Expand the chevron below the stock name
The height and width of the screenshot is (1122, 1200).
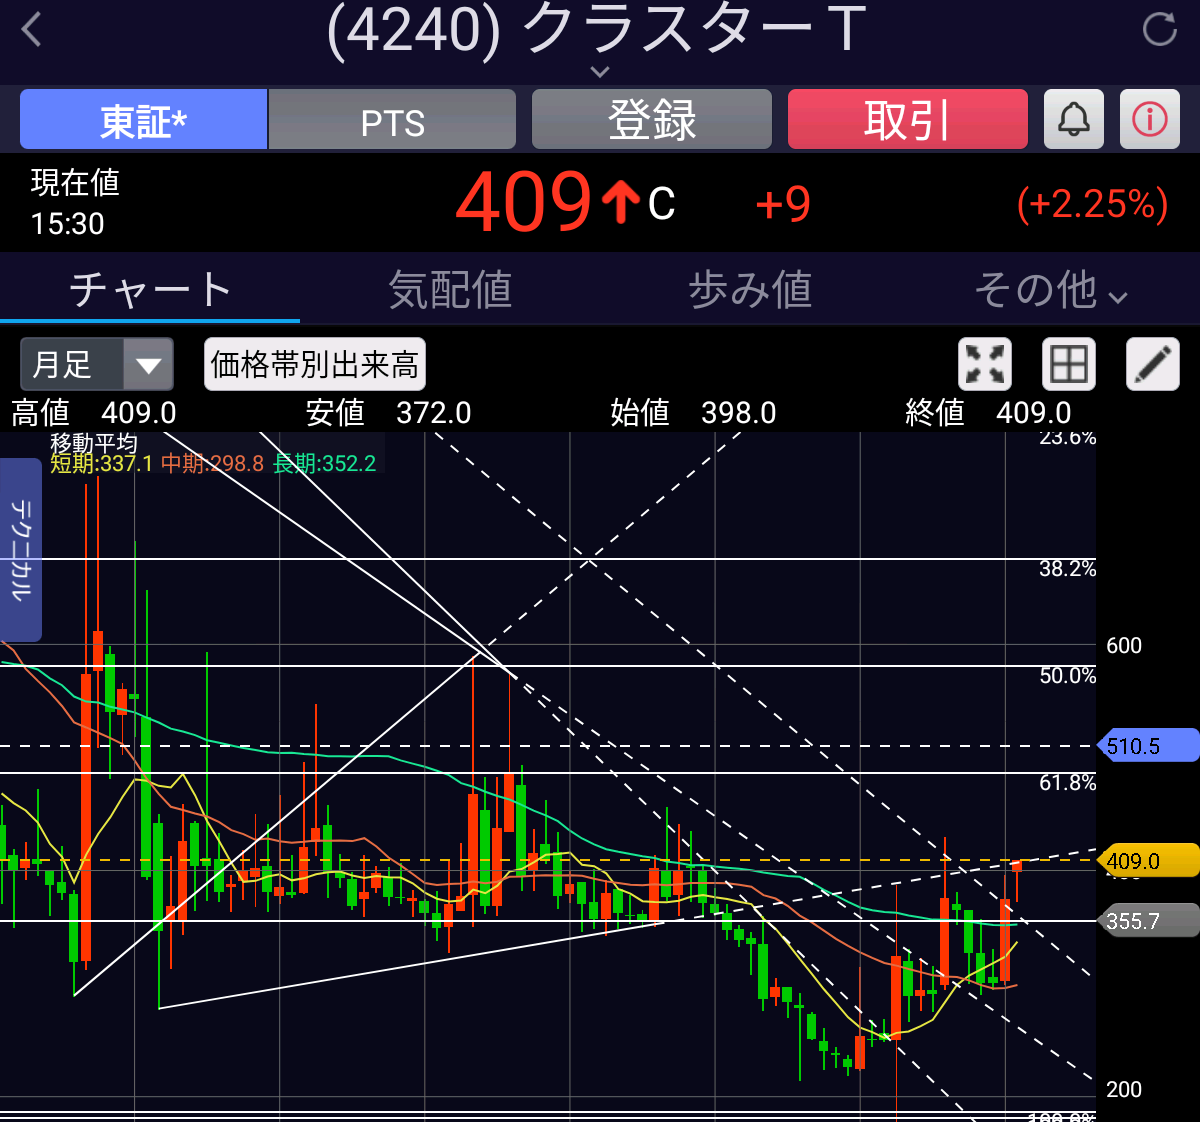[599, 72]
